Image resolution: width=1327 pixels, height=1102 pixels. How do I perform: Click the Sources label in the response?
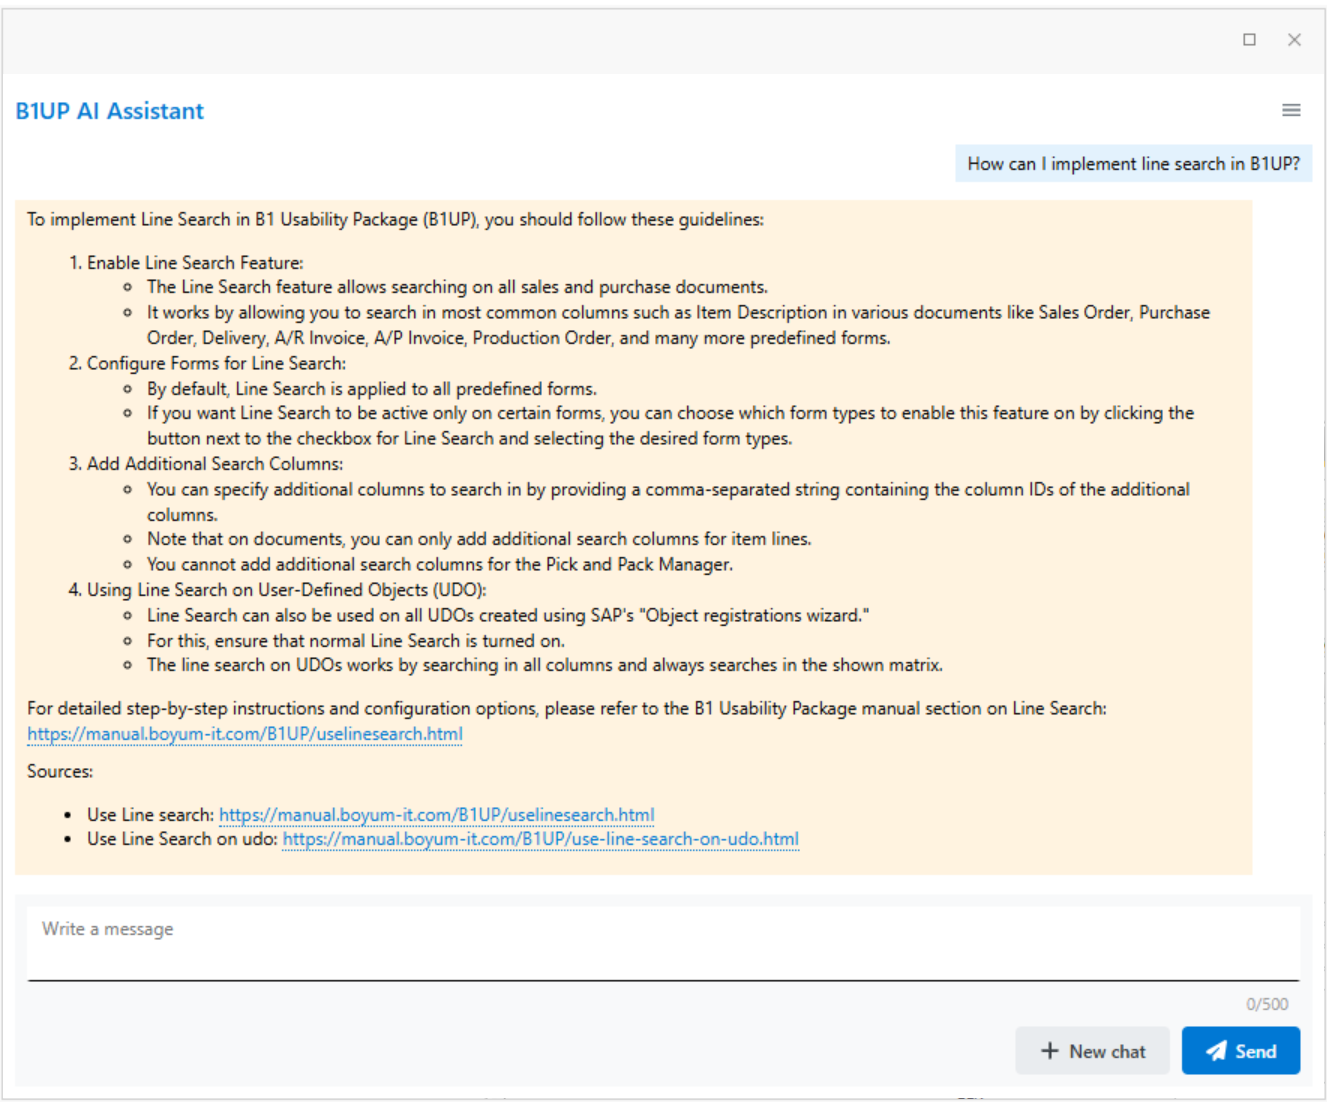[x=60, y=772]
